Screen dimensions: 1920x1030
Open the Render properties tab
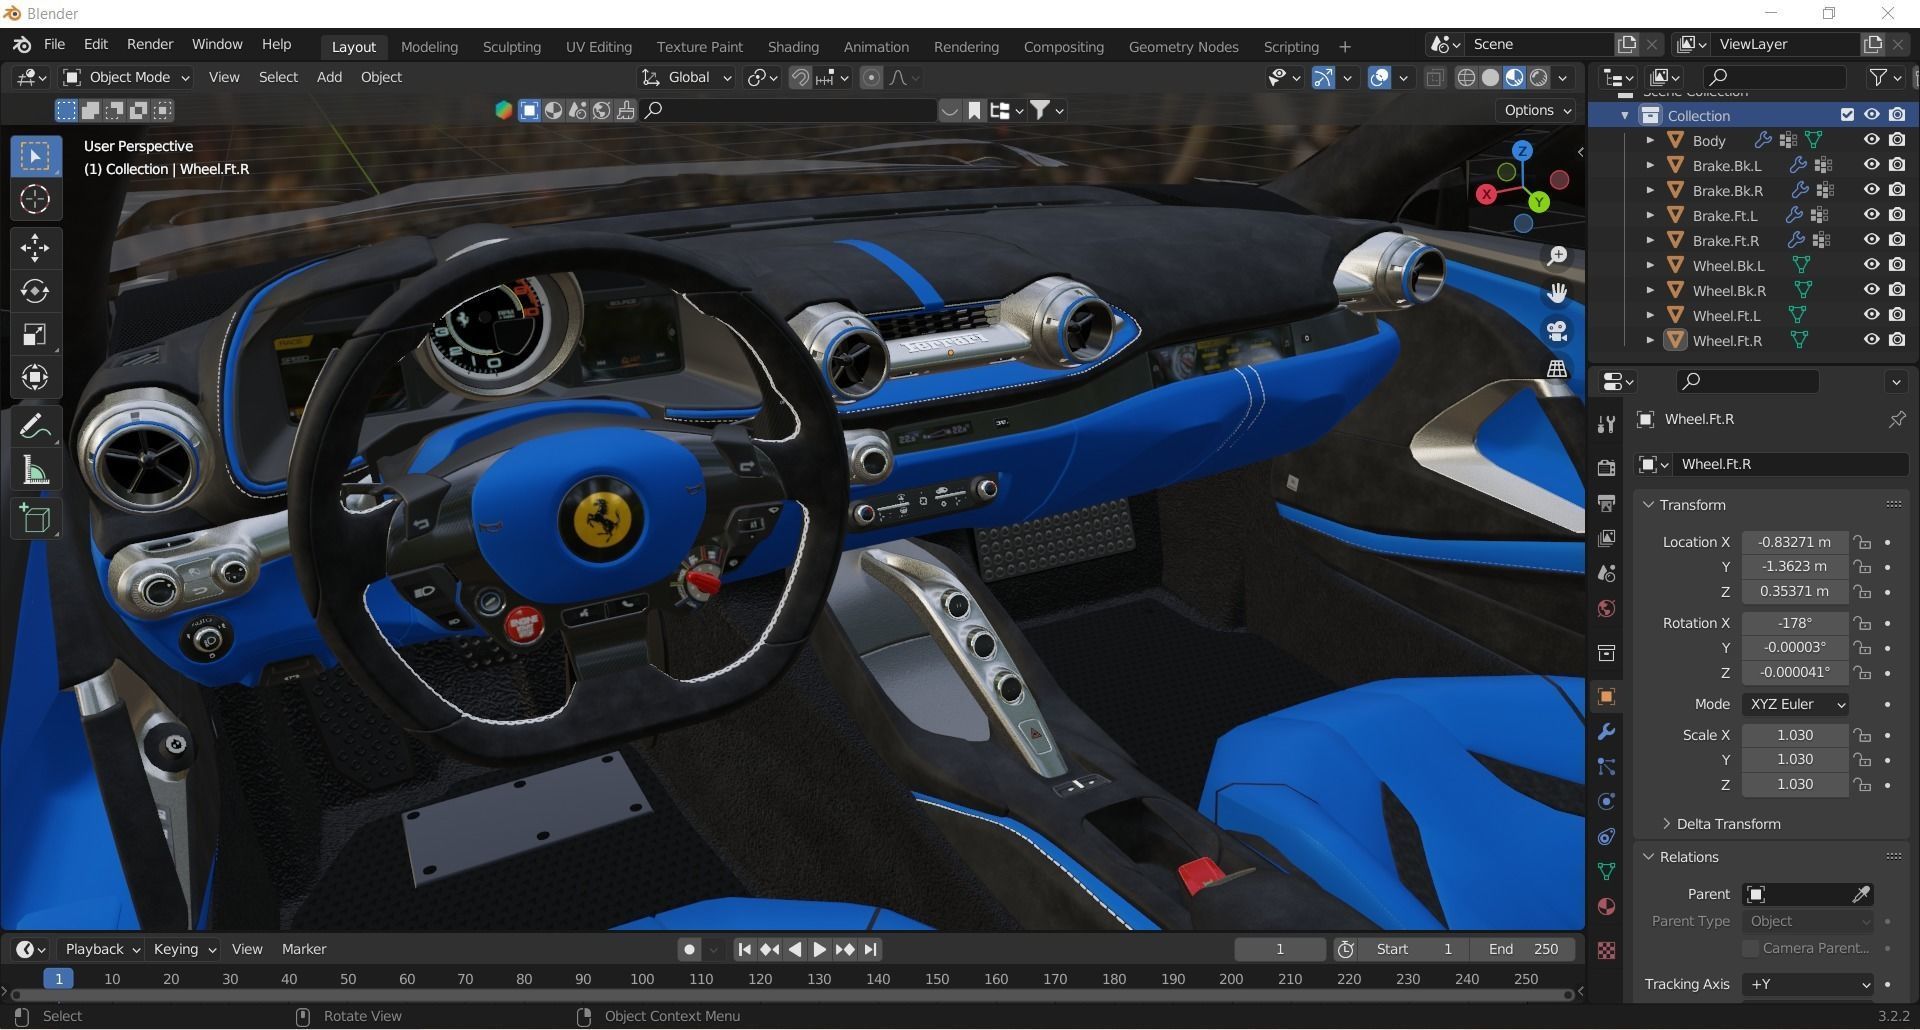[1606, 468]
